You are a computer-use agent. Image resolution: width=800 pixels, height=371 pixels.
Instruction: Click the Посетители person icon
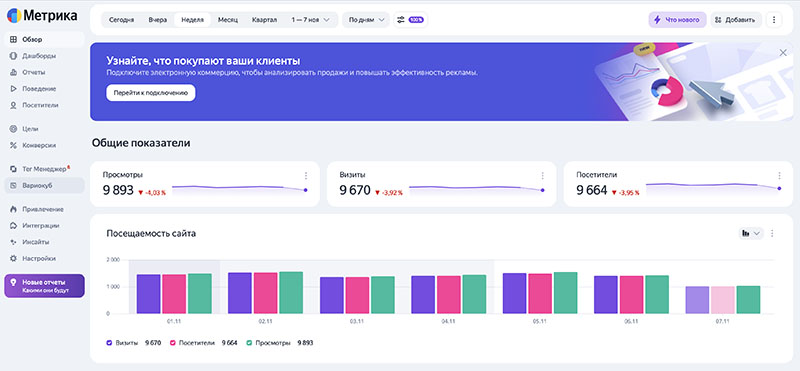13,105
